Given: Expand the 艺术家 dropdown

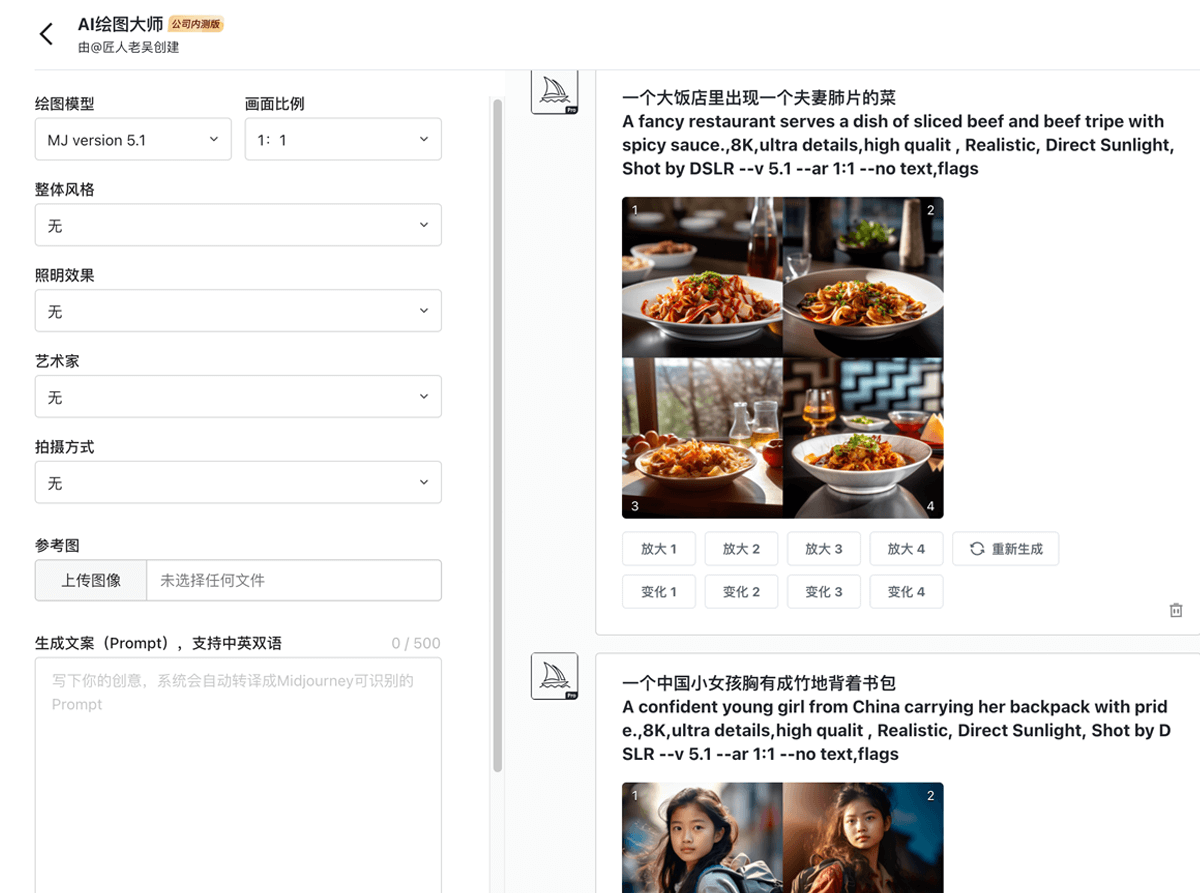Looking at the screenshot, I should click(238, 397).
